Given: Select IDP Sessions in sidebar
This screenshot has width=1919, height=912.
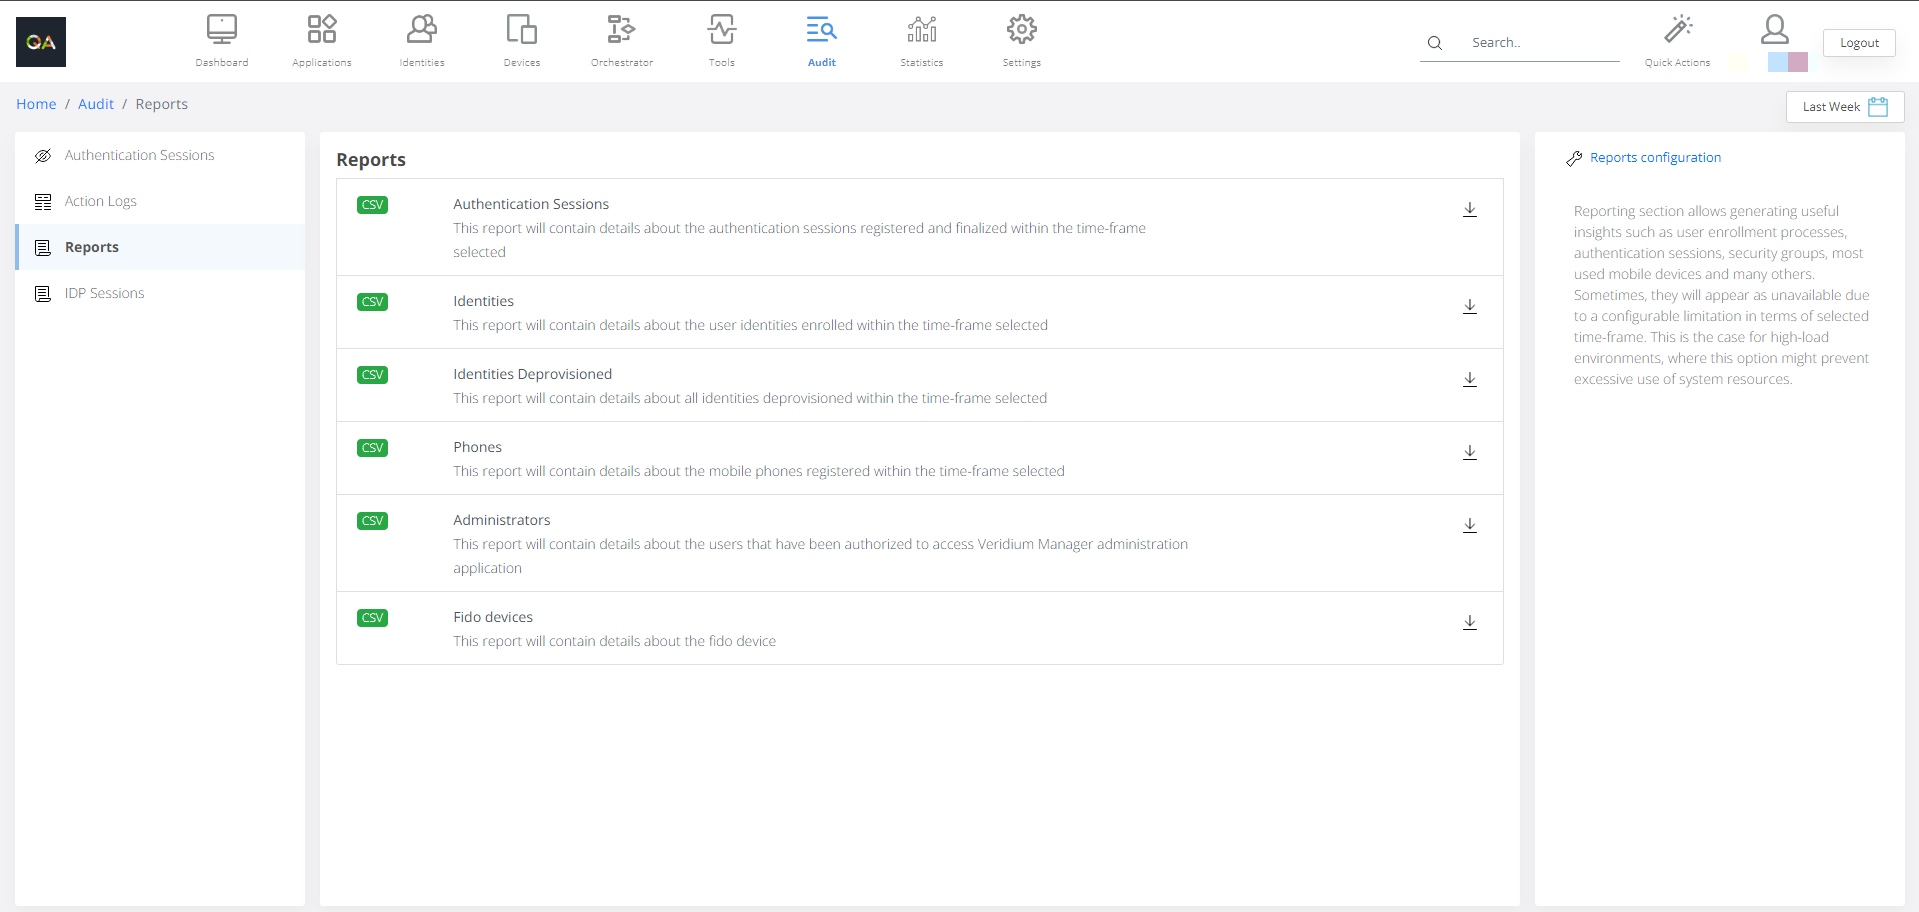Looking at the screenshot, I should 104,293.
